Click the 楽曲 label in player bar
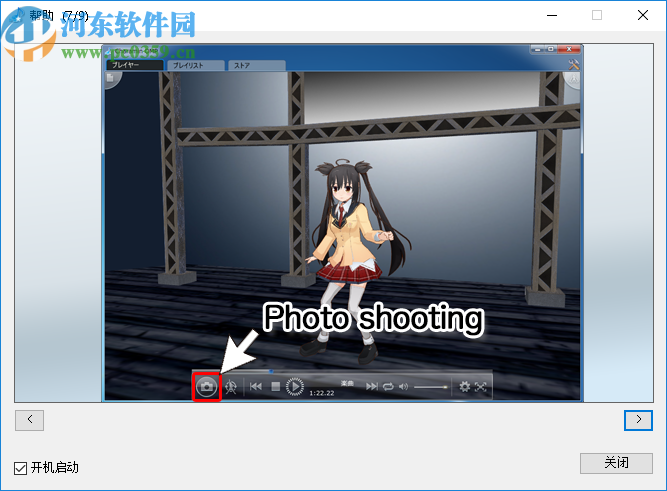The height and width of the screenshot is (491, 667). [x=347, y=383]
